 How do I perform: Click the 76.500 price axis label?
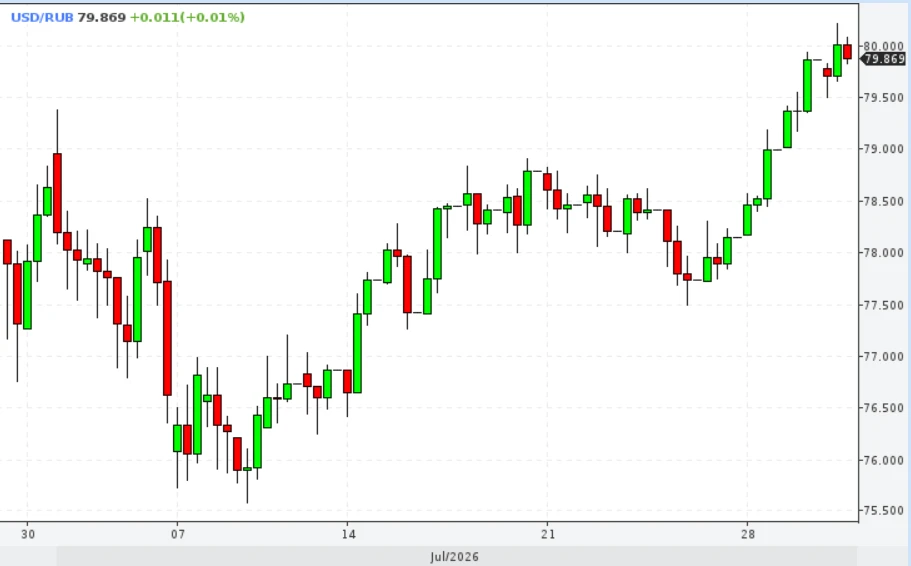(x=884, y=408)
